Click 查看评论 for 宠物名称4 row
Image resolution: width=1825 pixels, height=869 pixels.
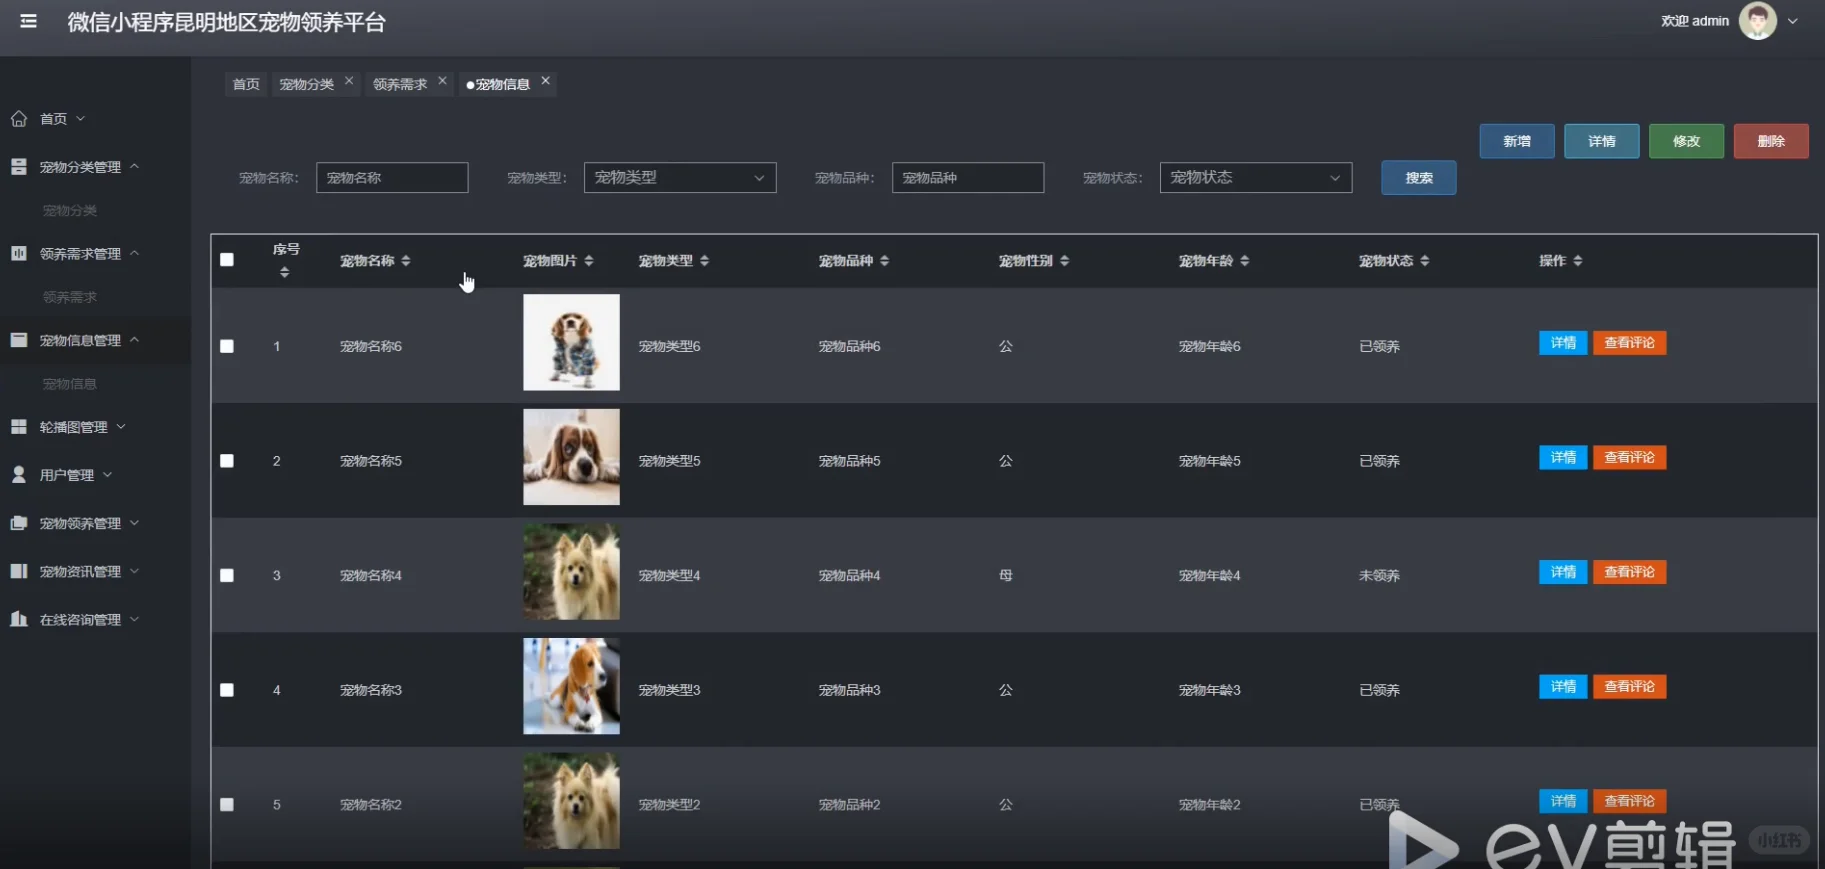pos(1629,572)
